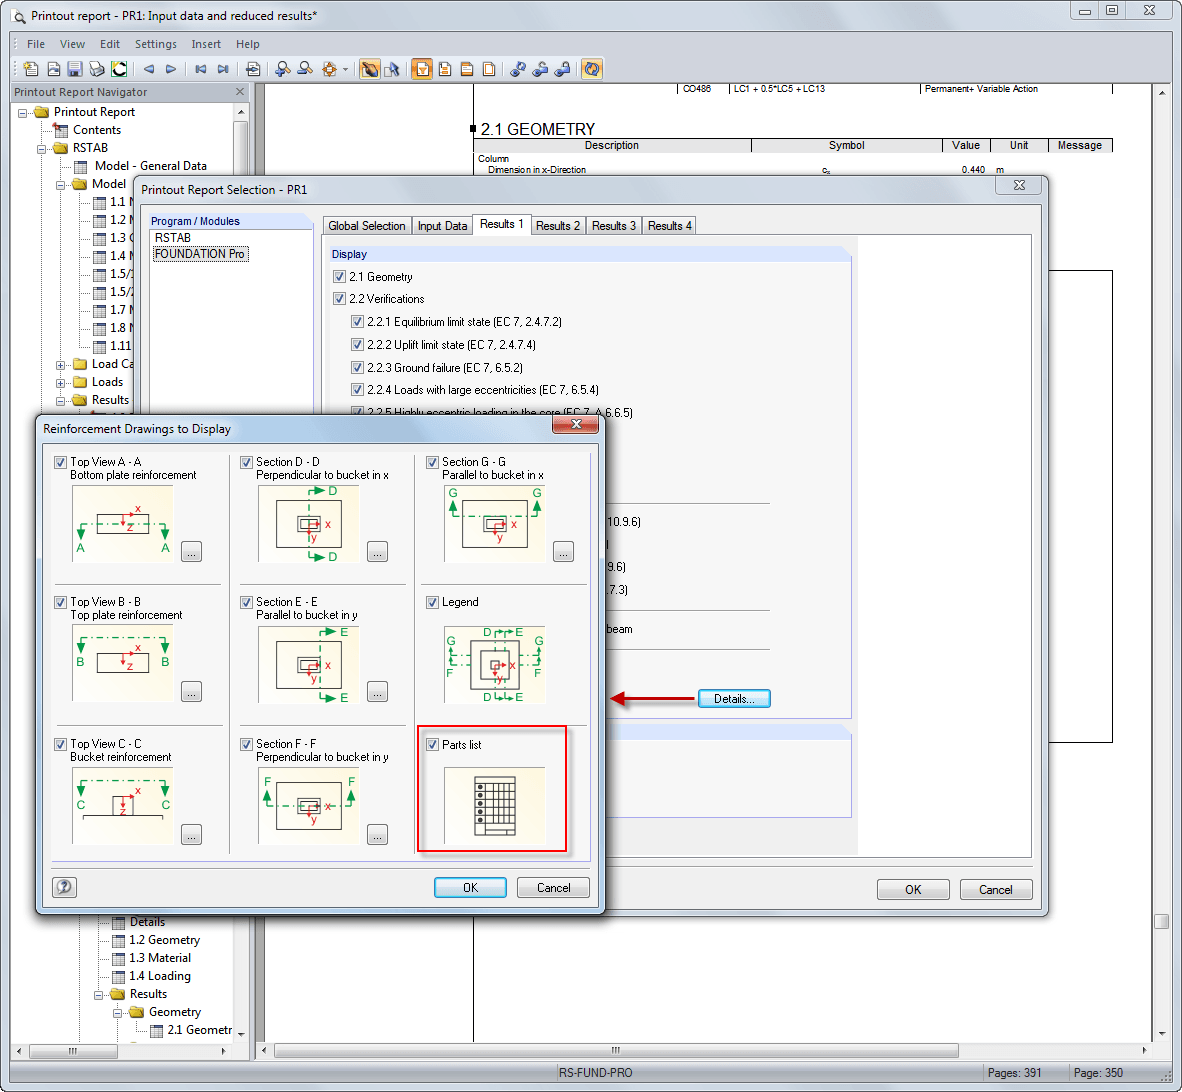The width and height of the screenshot is (1182, 1092).
Task: Open dropdown arrow next to page fit icon
Action: (x=345, y=69)
